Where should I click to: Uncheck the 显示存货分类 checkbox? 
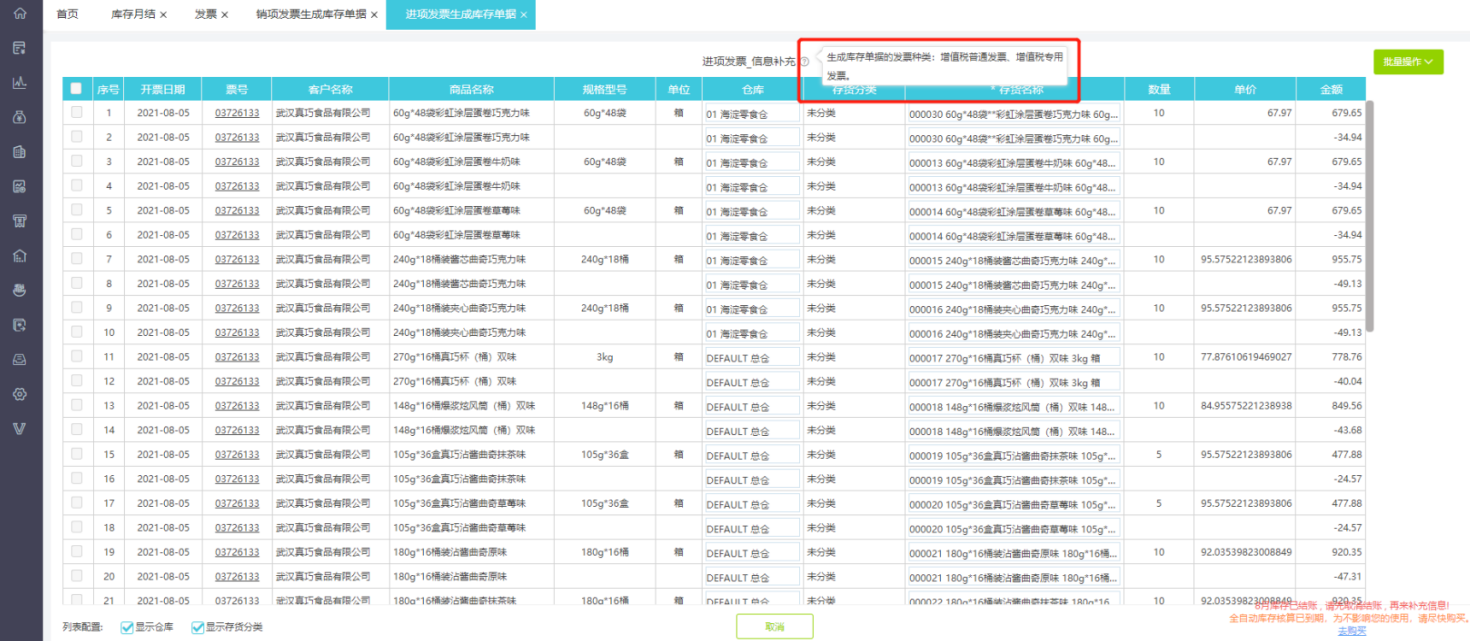click(x=197, y=627)
